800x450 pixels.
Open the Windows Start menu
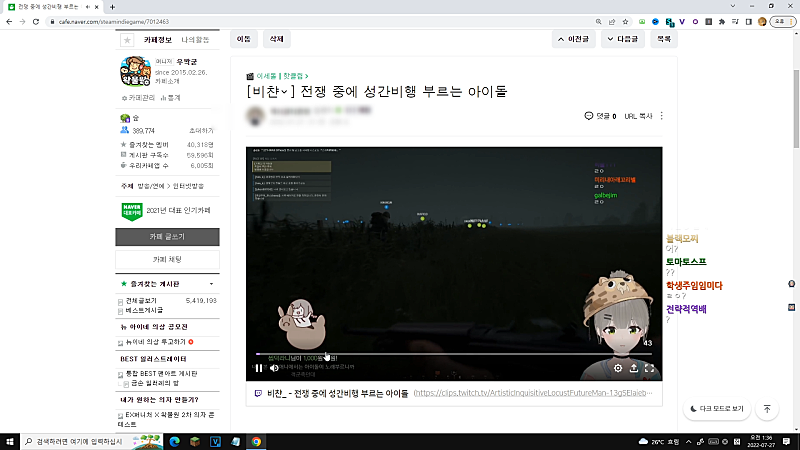point(10,441)
